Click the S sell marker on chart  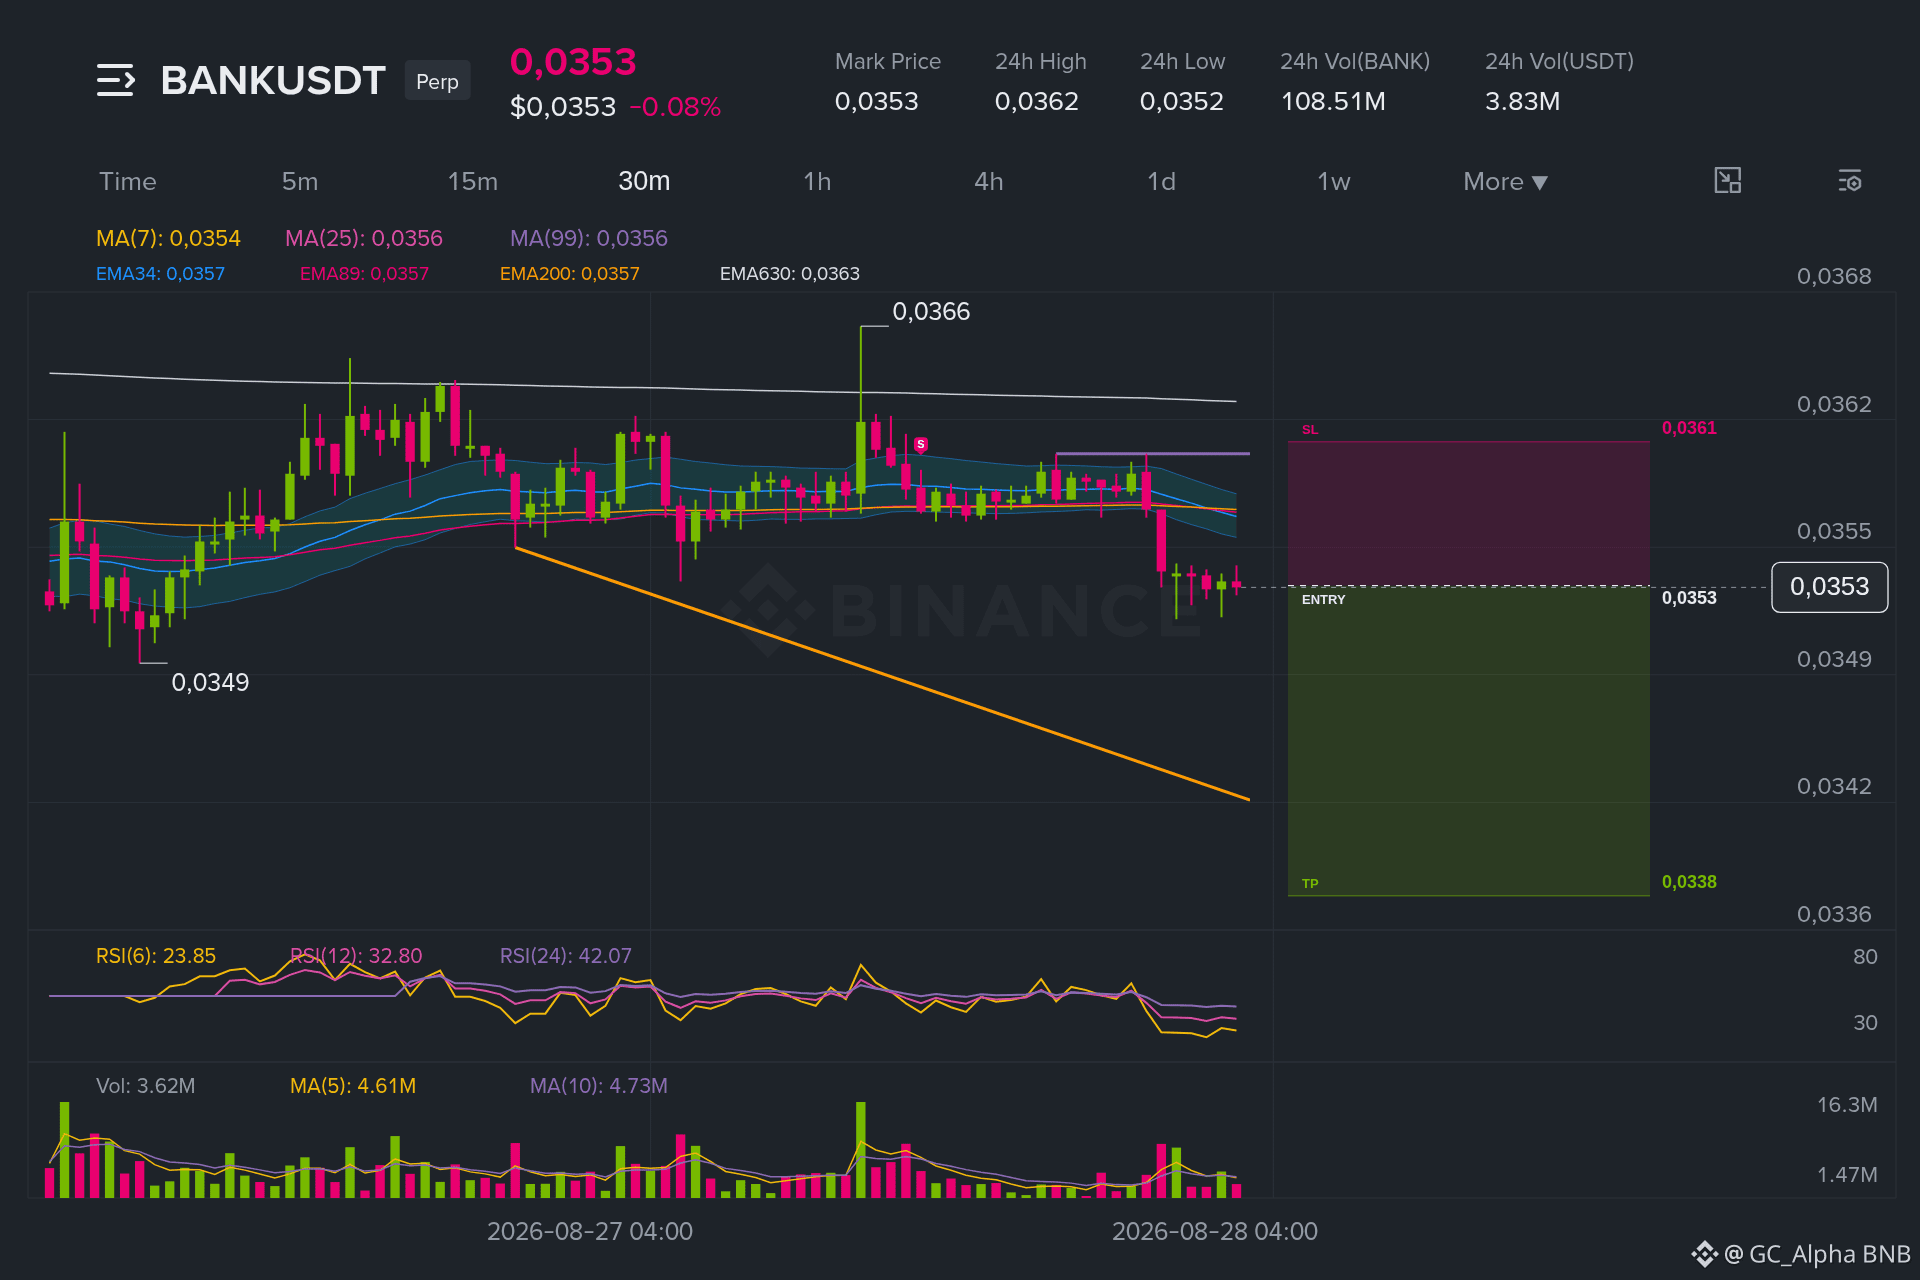click(920, 444)
